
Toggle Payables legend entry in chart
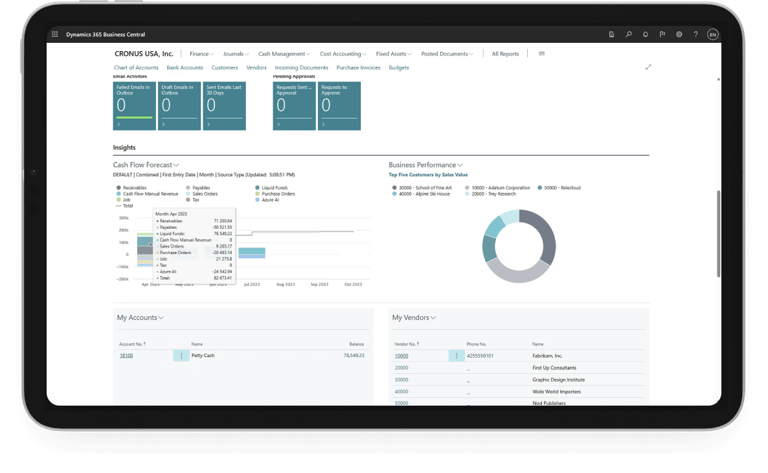click(198, 188)
